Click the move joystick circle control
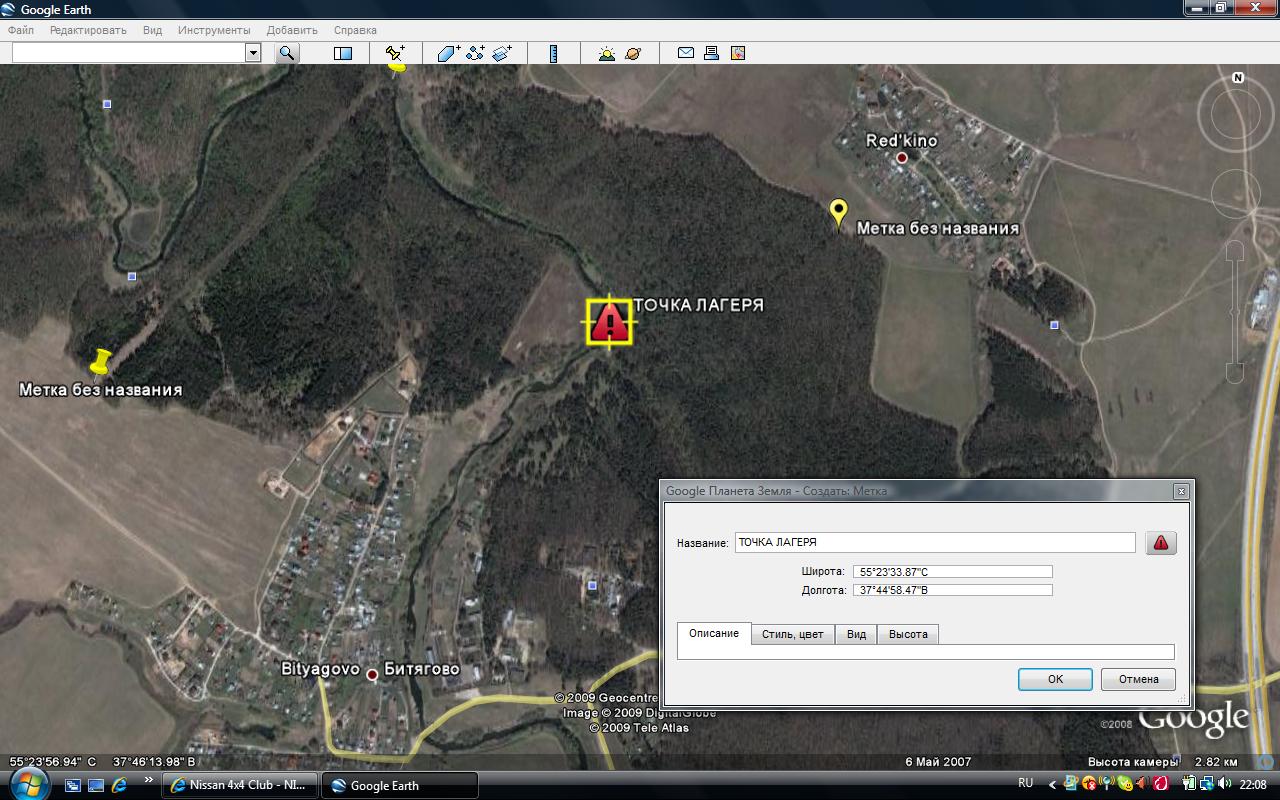 click(1235, 194)
